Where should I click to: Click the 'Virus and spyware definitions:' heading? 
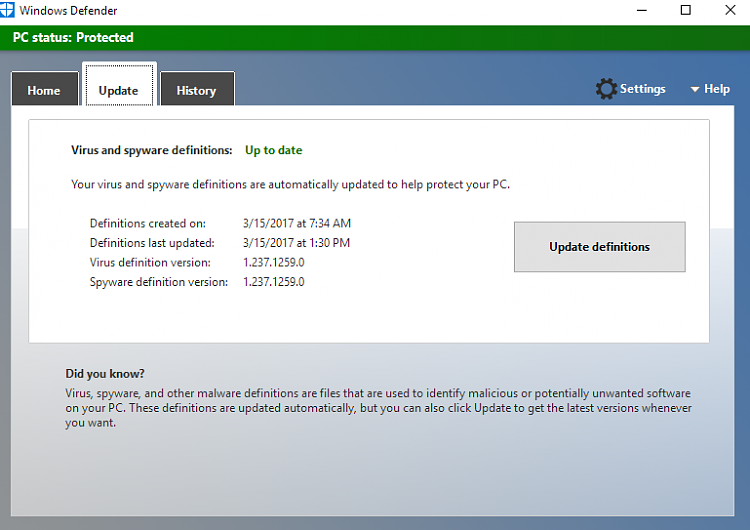click(152, 150)
